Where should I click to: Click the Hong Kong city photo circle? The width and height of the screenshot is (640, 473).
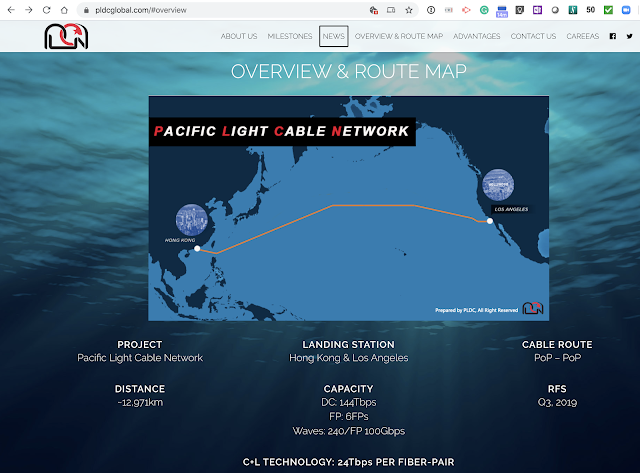[x=191, y=220]
